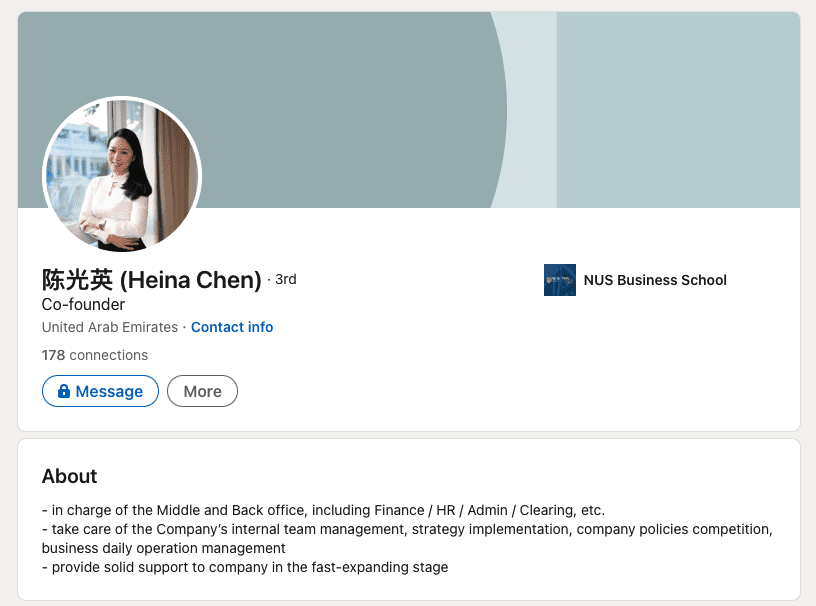Expand the More options dropdown
The height and width of the screenshot is (606, 816).
point(202,392)
